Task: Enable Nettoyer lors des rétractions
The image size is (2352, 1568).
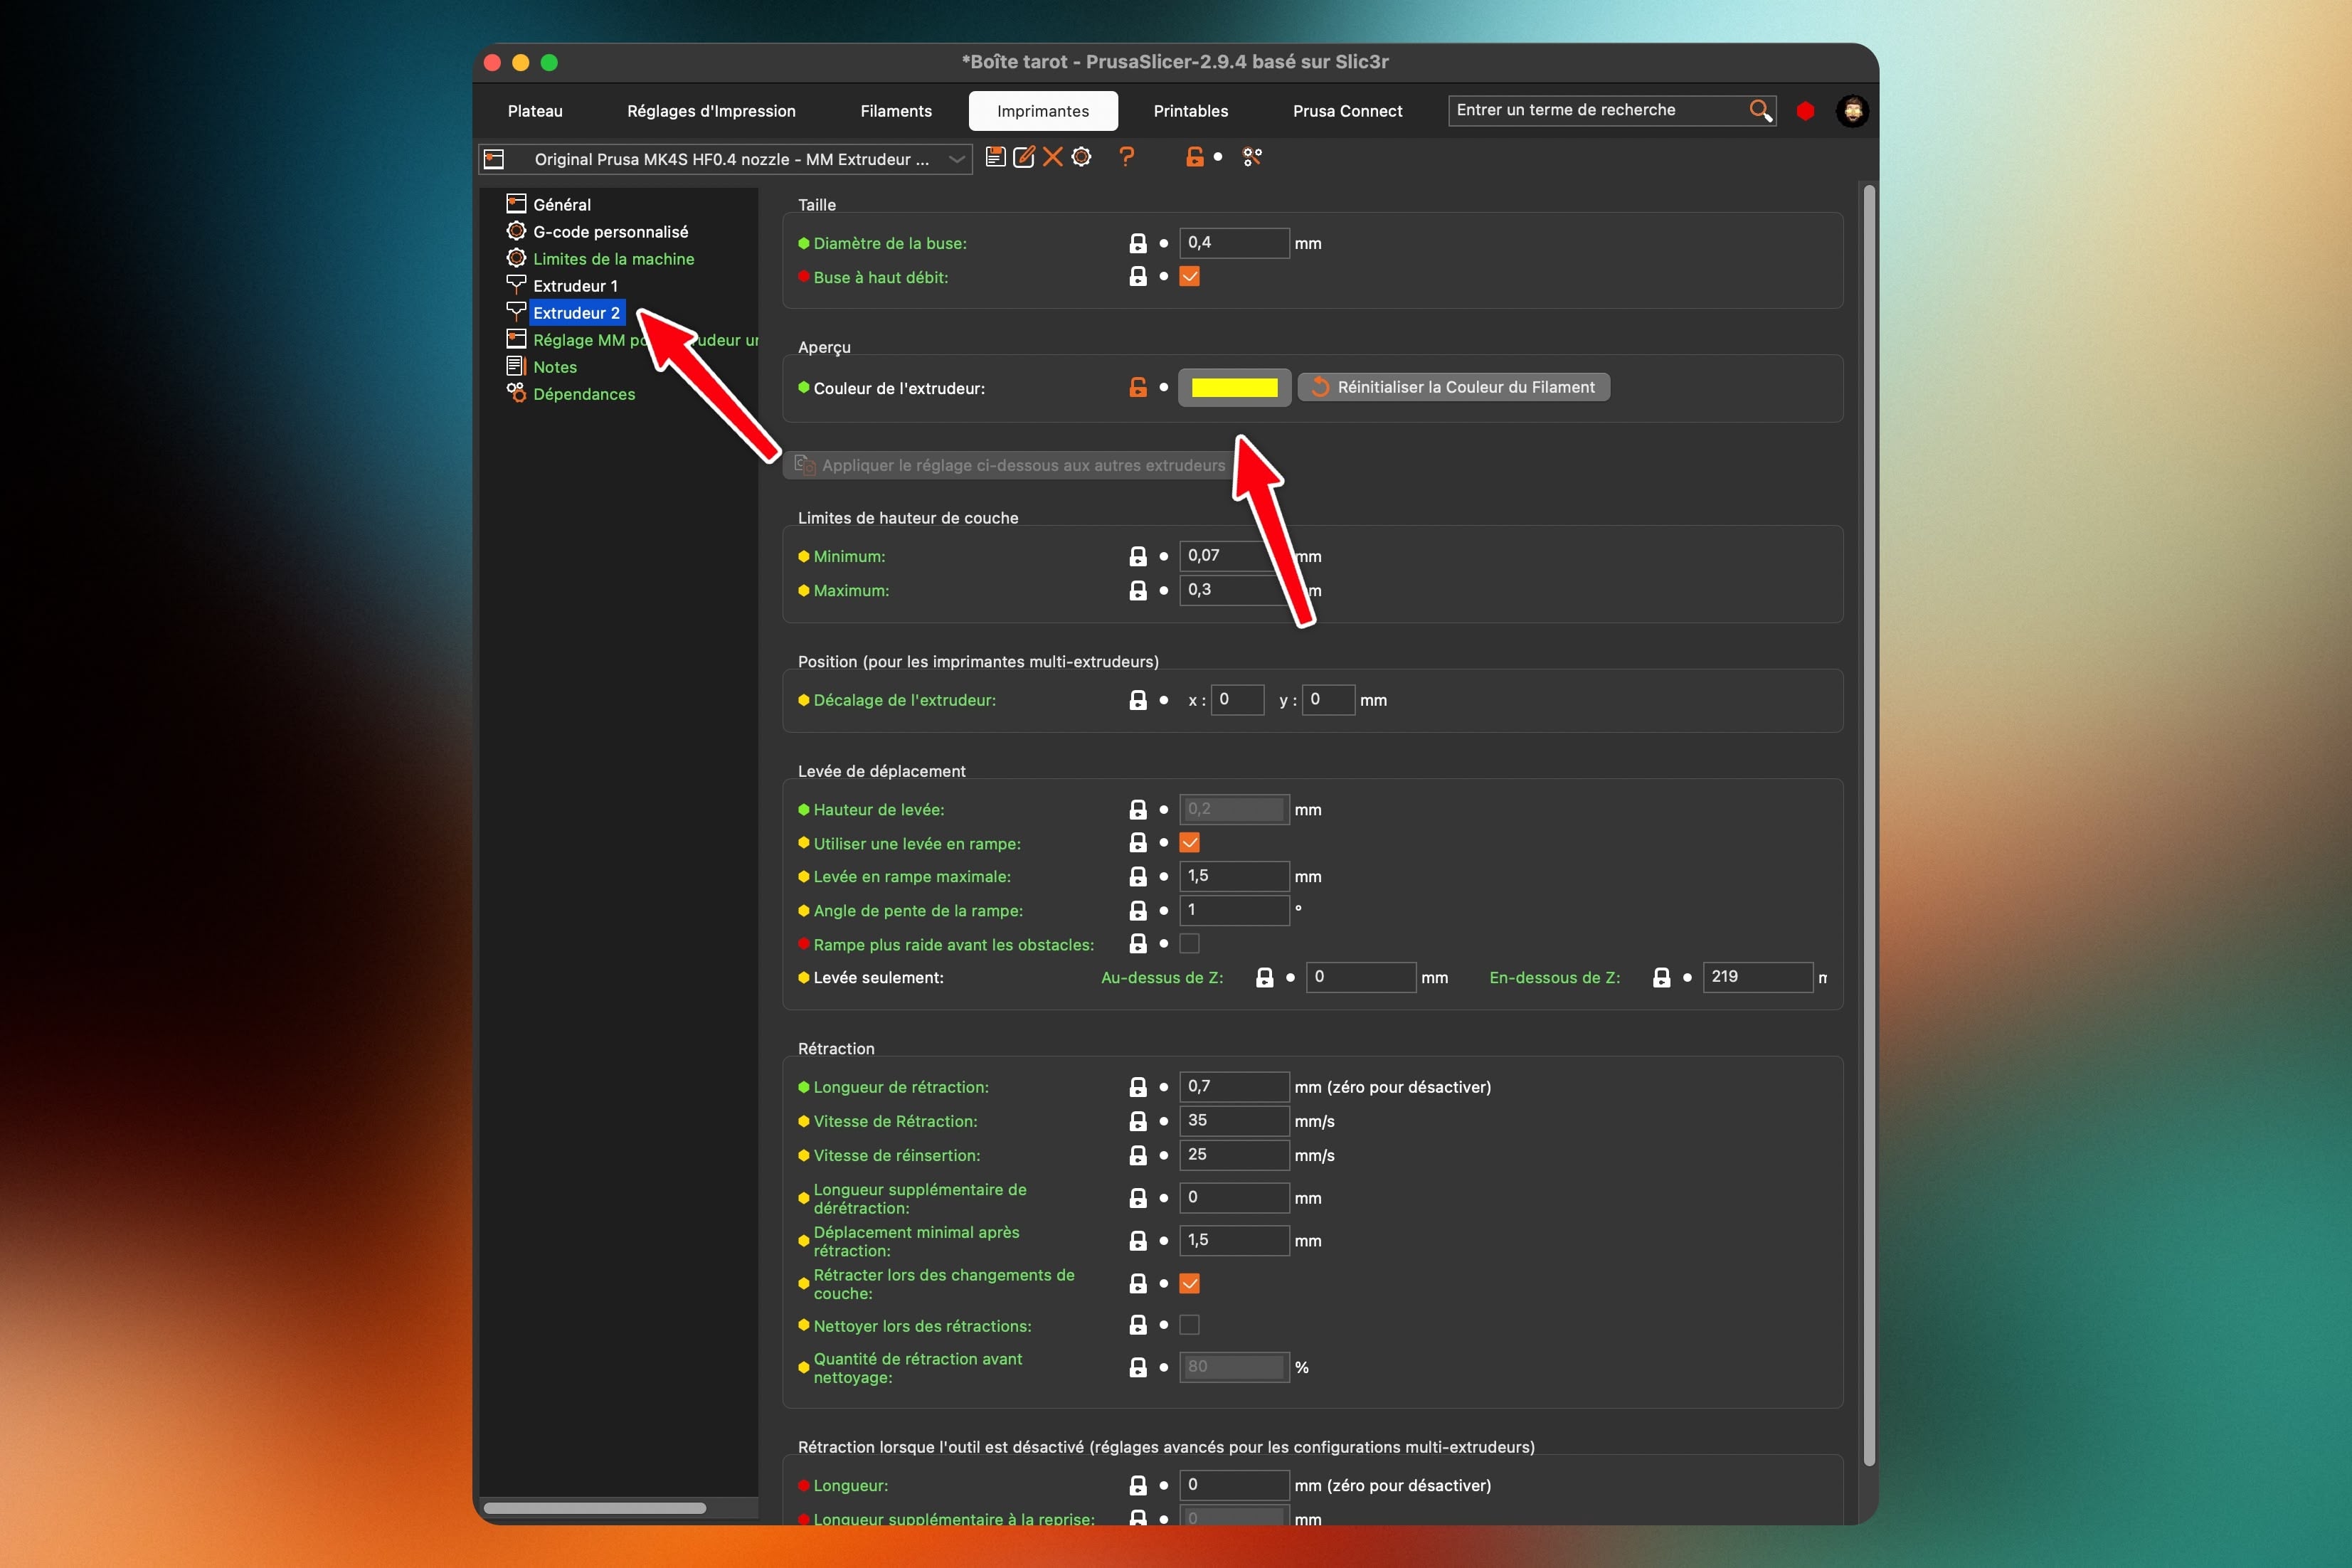Action: pos(1189,1325)
